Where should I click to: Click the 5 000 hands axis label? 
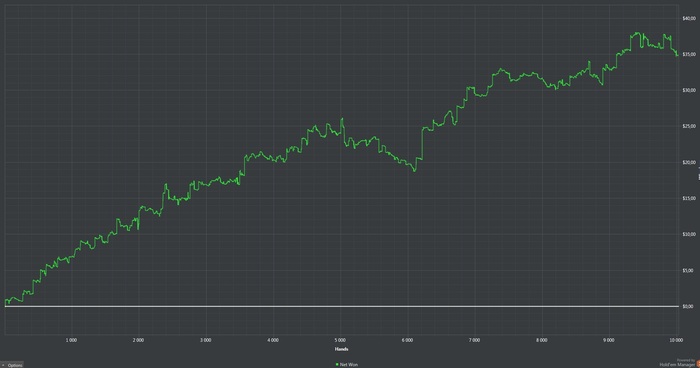[340, 340]
